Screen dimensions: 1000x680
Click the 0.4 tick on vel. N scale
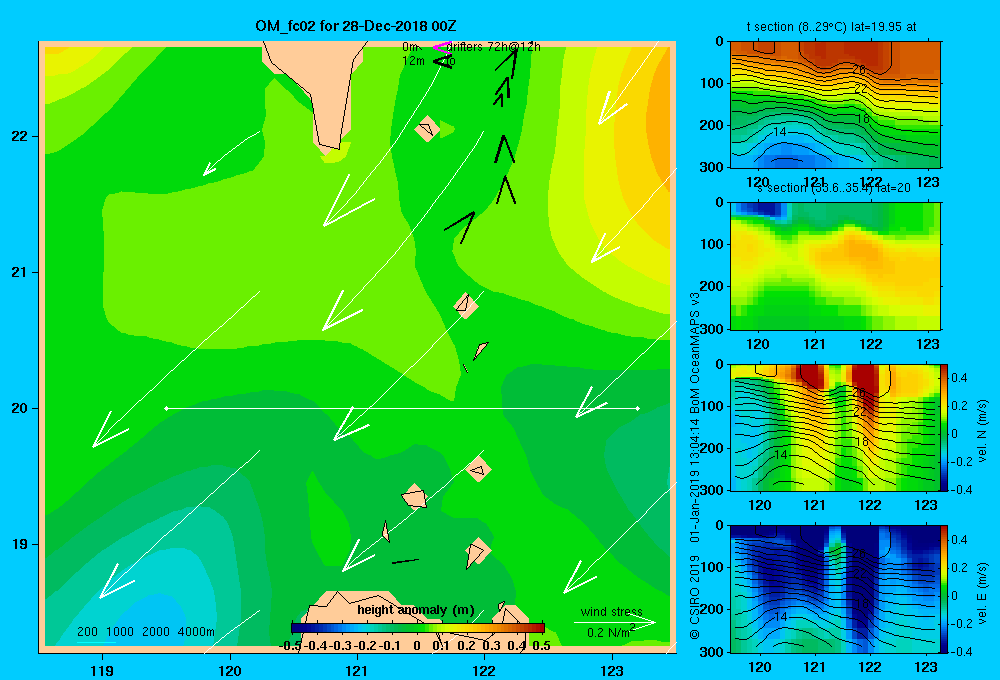(x=959, y=378)
